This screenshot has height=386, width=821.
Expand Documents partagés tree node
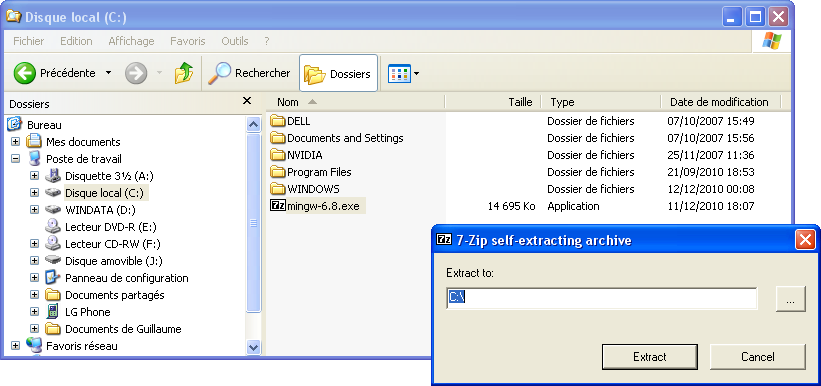pos(35,294)
